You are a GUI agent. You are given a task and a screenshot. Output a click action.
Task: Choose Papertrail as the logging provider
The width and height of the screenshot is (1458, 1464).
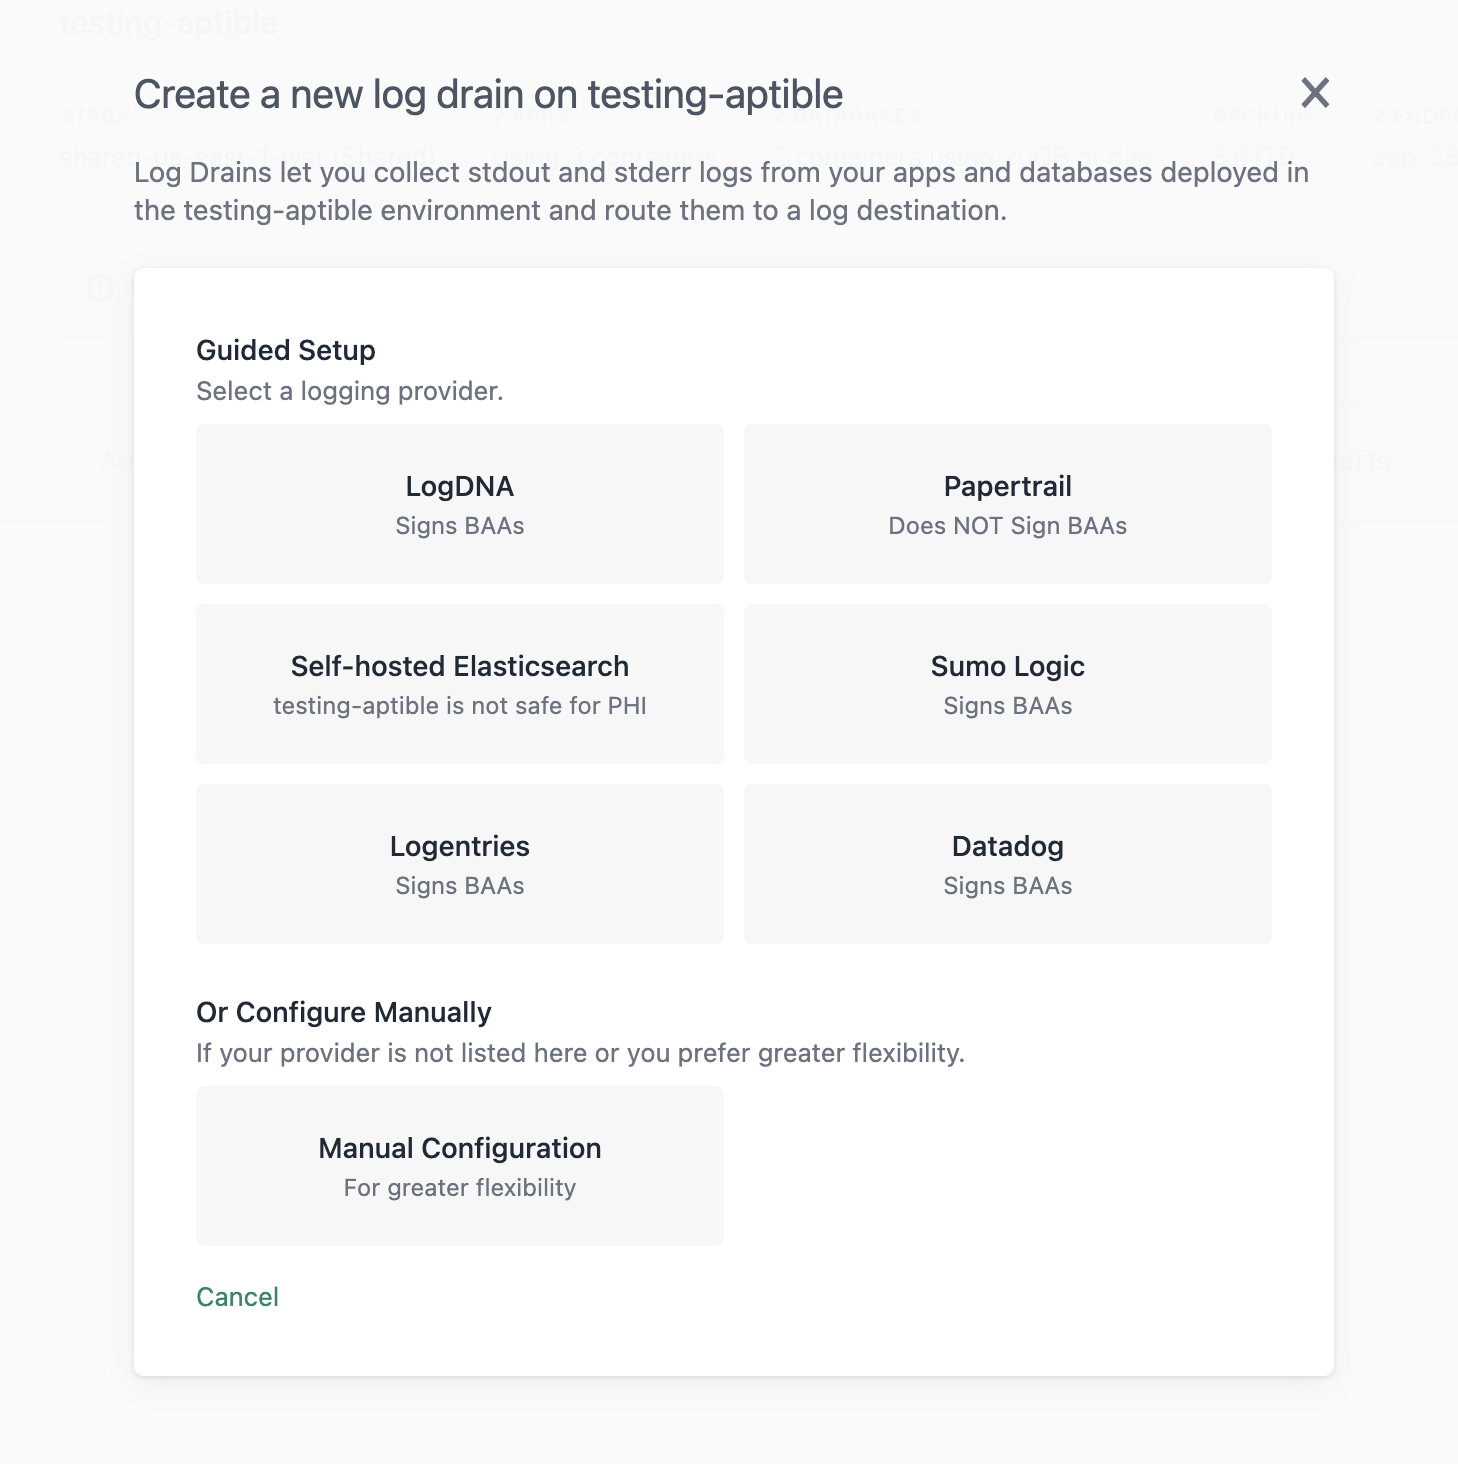(1008, 504)
